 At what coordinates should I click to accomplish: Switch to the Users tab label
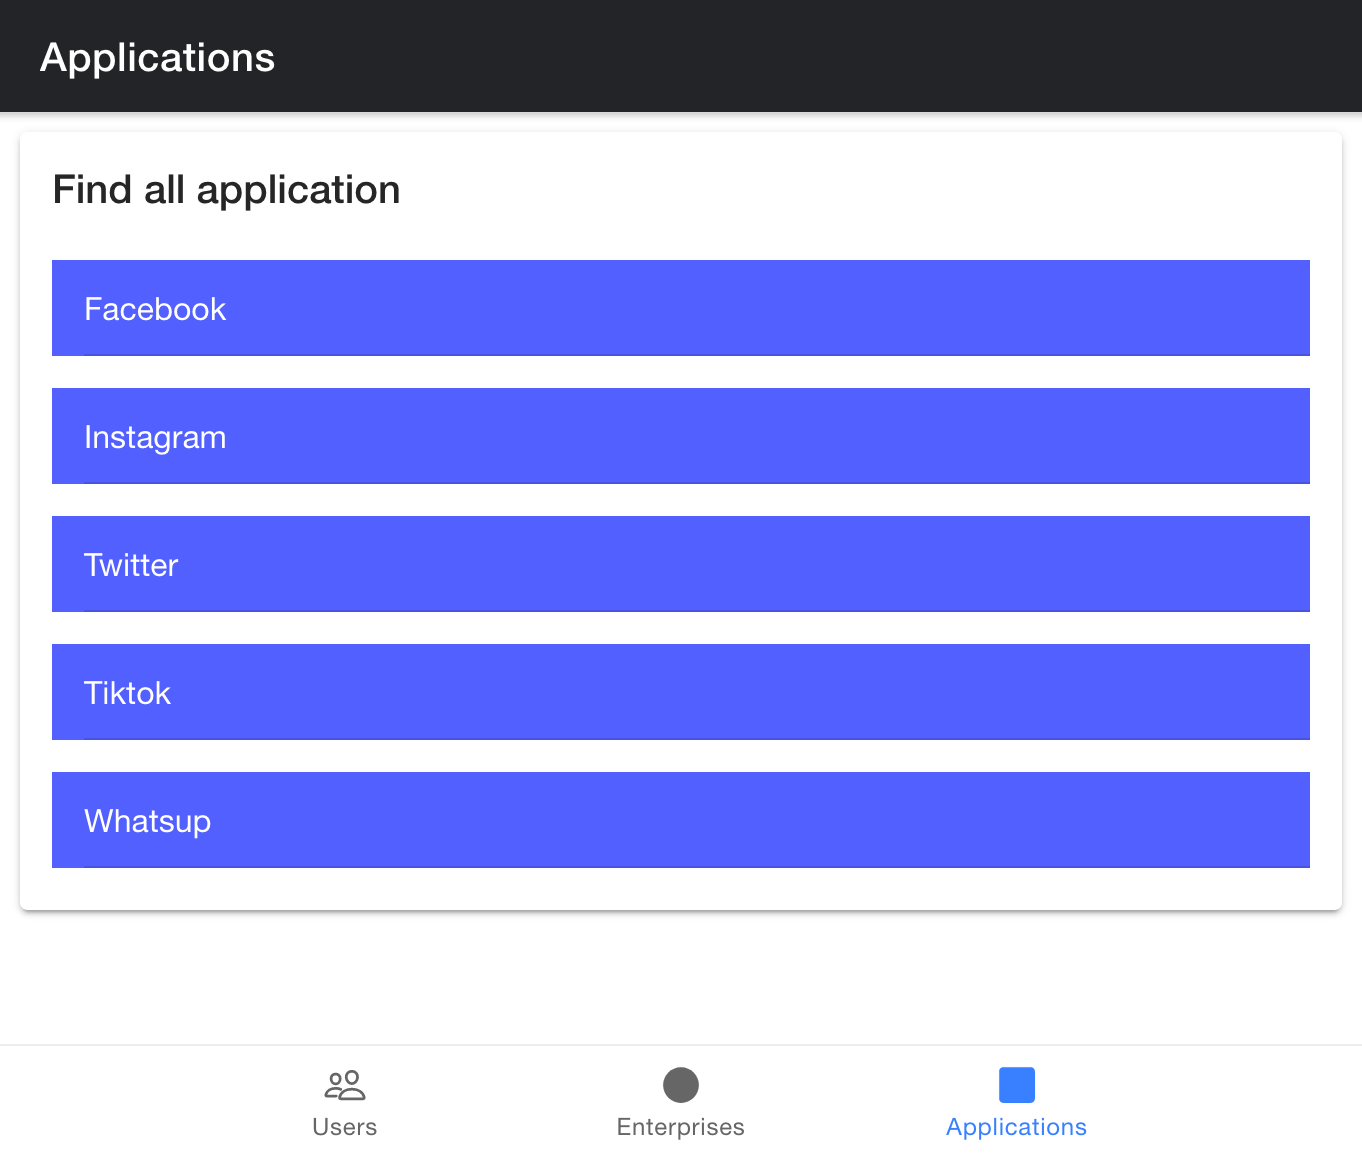pyautogui.click(x=345, y=1127)
